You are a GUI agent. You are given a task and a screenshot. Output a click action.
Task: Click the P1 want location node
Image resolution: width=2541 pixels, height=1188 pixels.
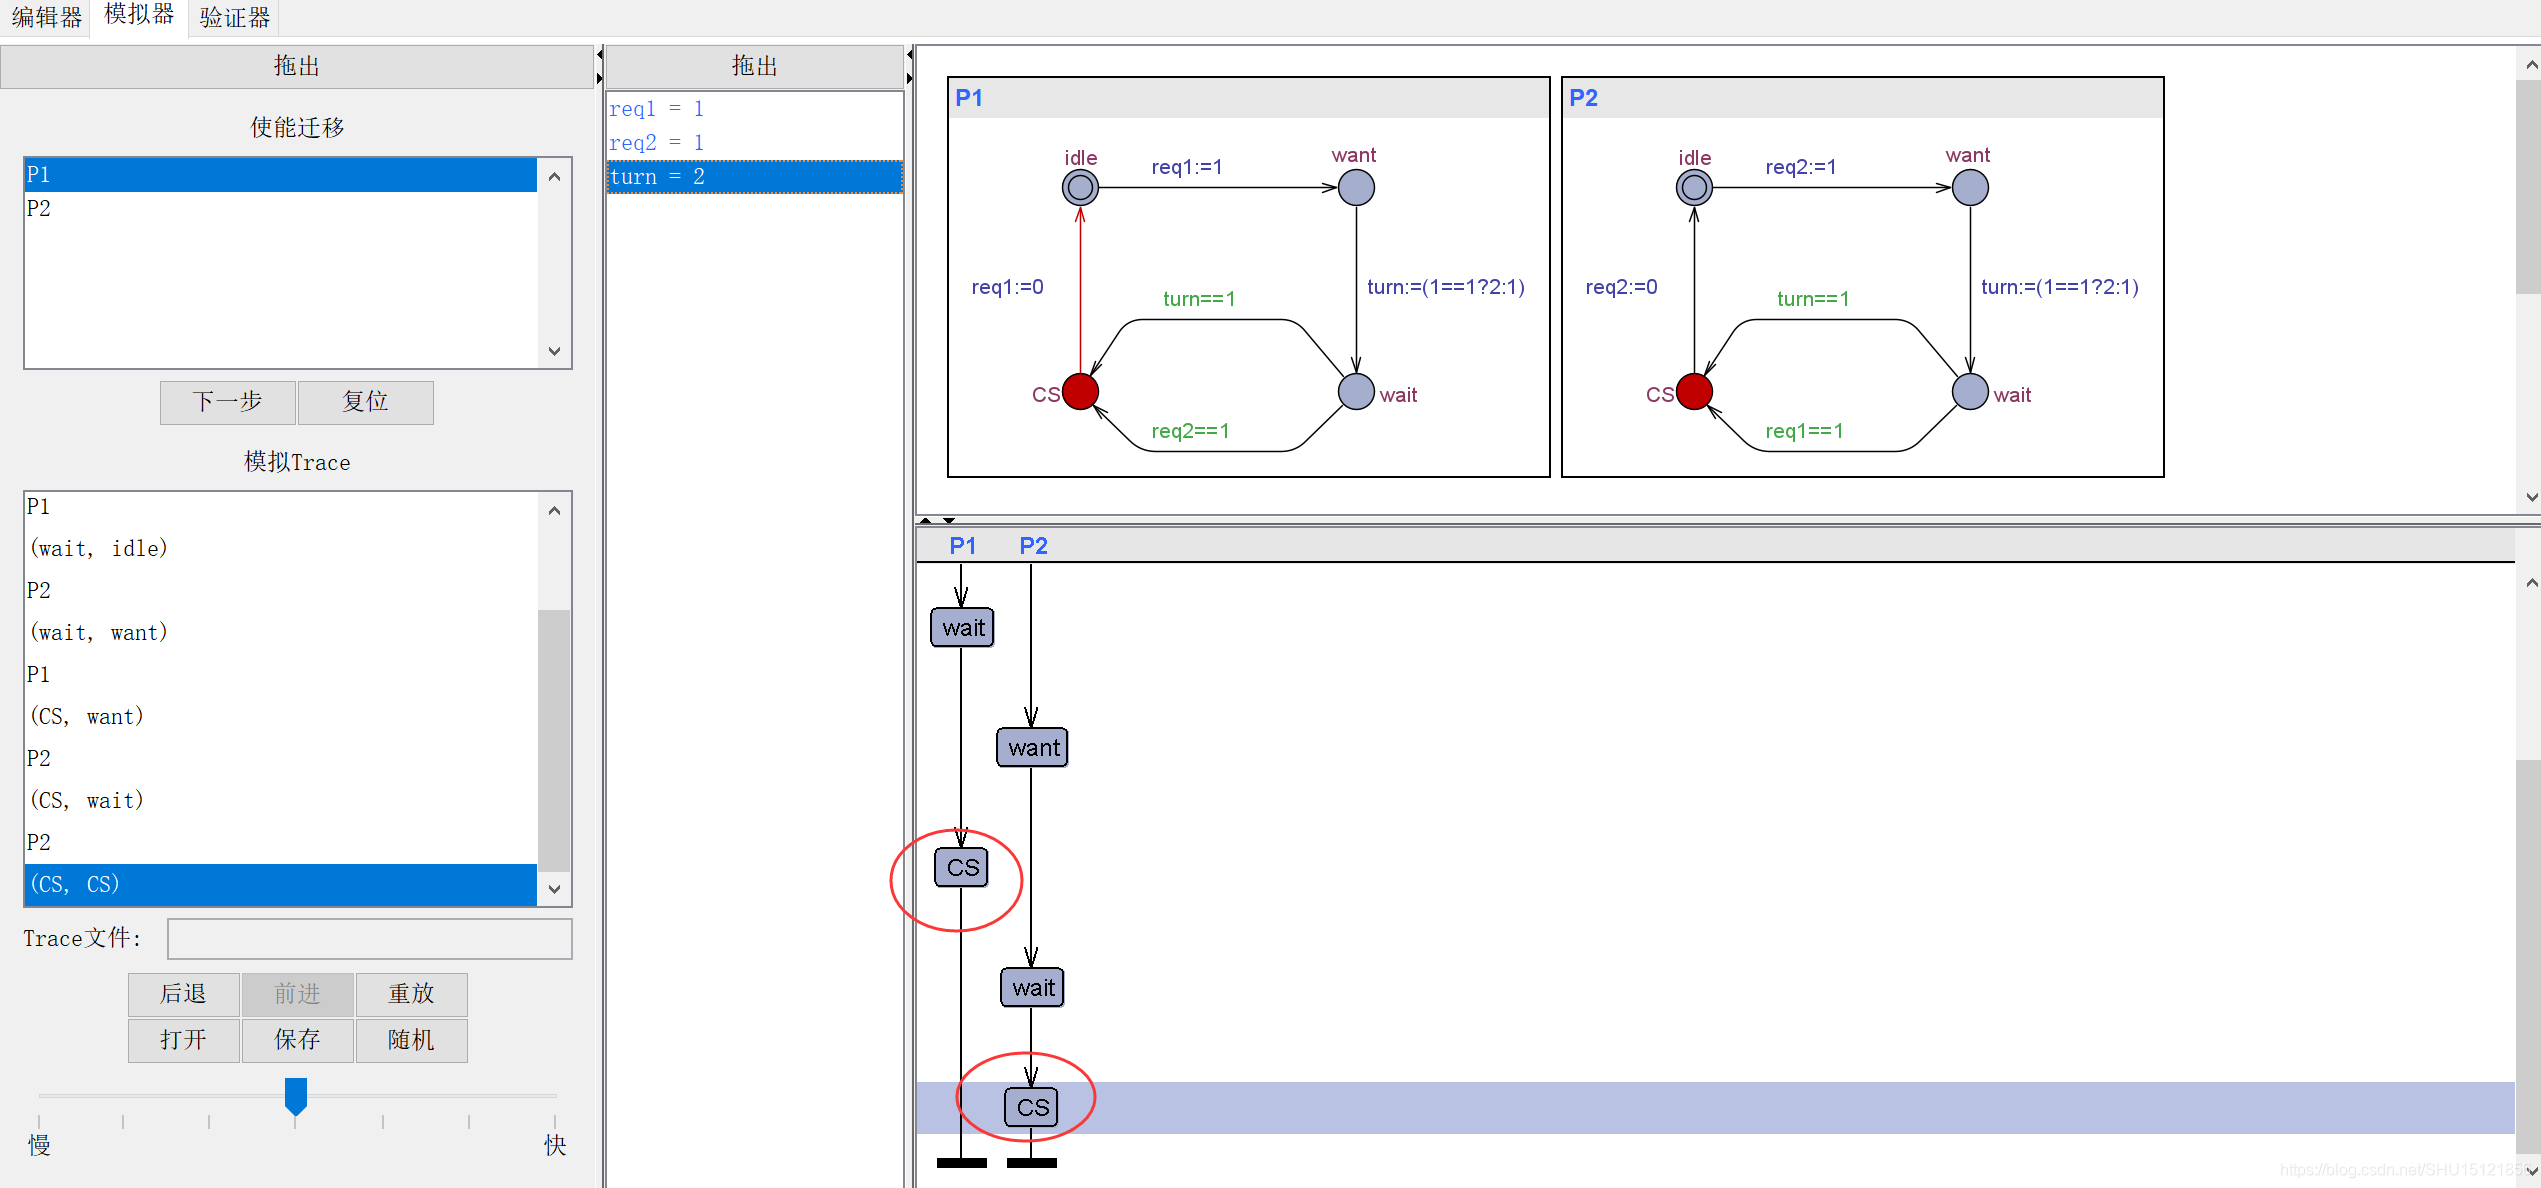pyautogui.click(x=1356, y=187)
